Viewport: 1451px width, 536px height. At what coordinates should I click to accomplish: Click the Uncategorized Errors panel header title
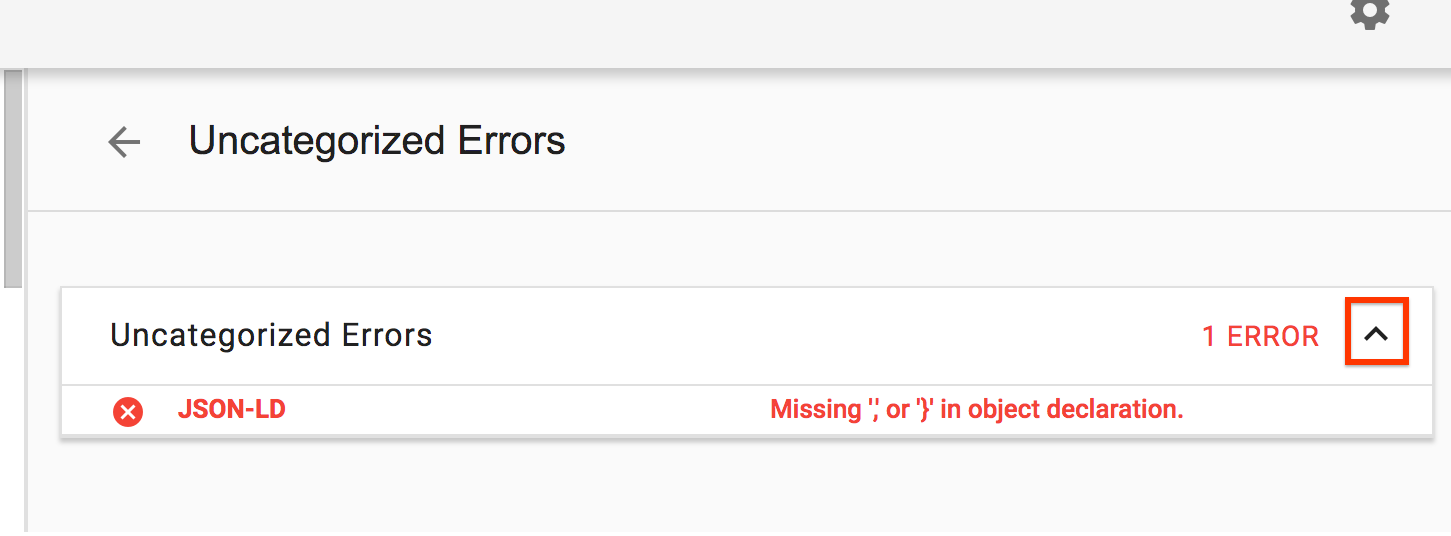(x=271, y=335)
